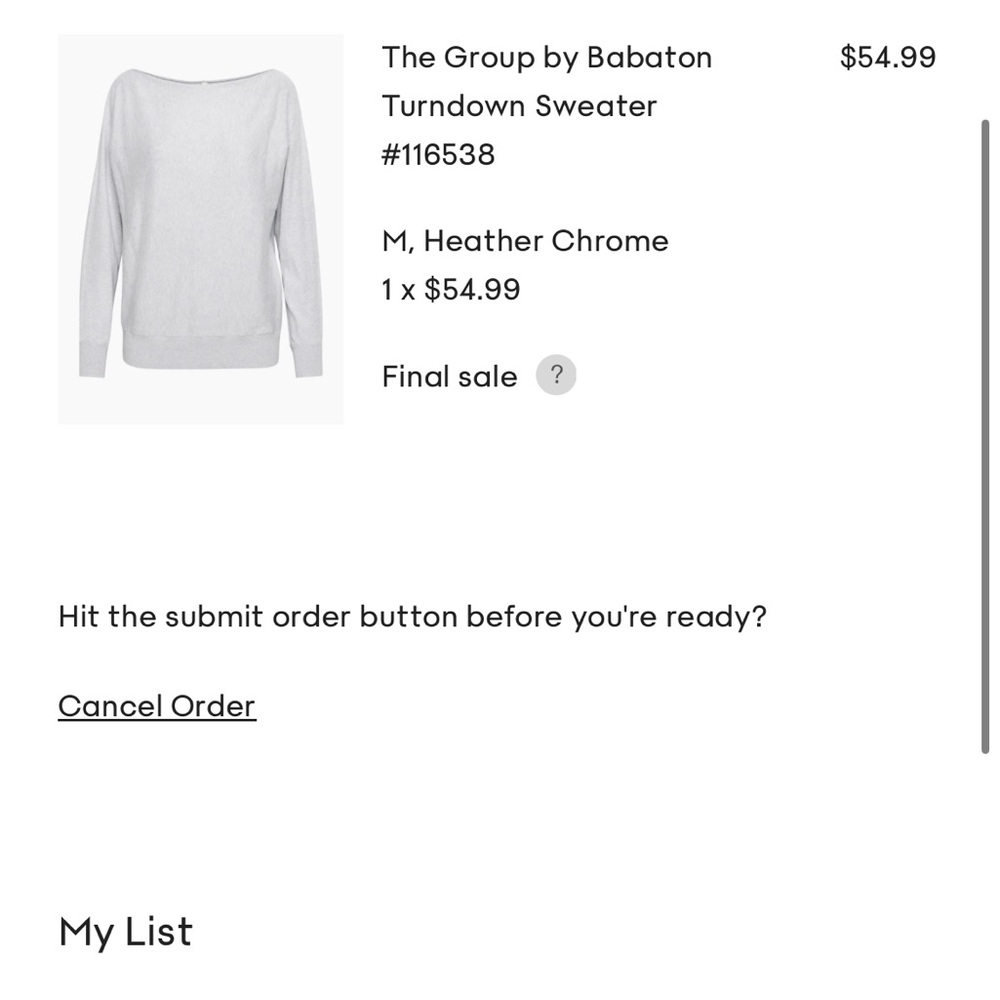The image size is (1000, 1000).
Task: Open The Group by Babaton product page
Action: (x=545, y=57)
